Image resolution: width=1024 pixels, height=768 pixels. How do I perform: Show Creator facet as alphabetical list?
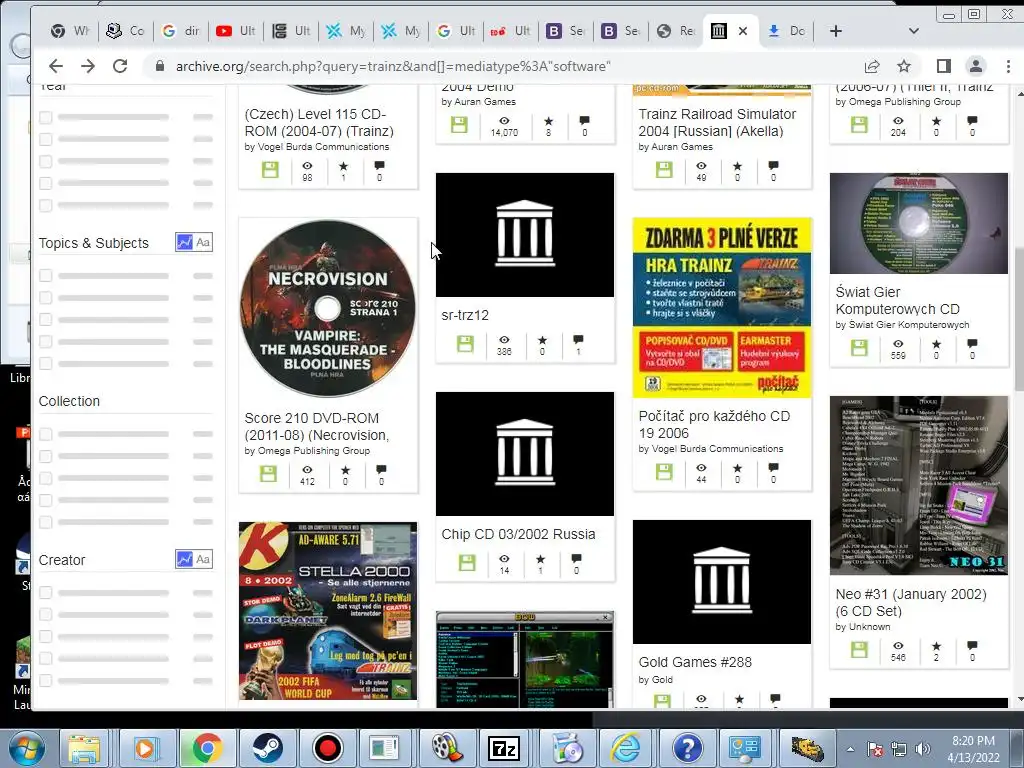pyautogui.click(x=203, y=559)
